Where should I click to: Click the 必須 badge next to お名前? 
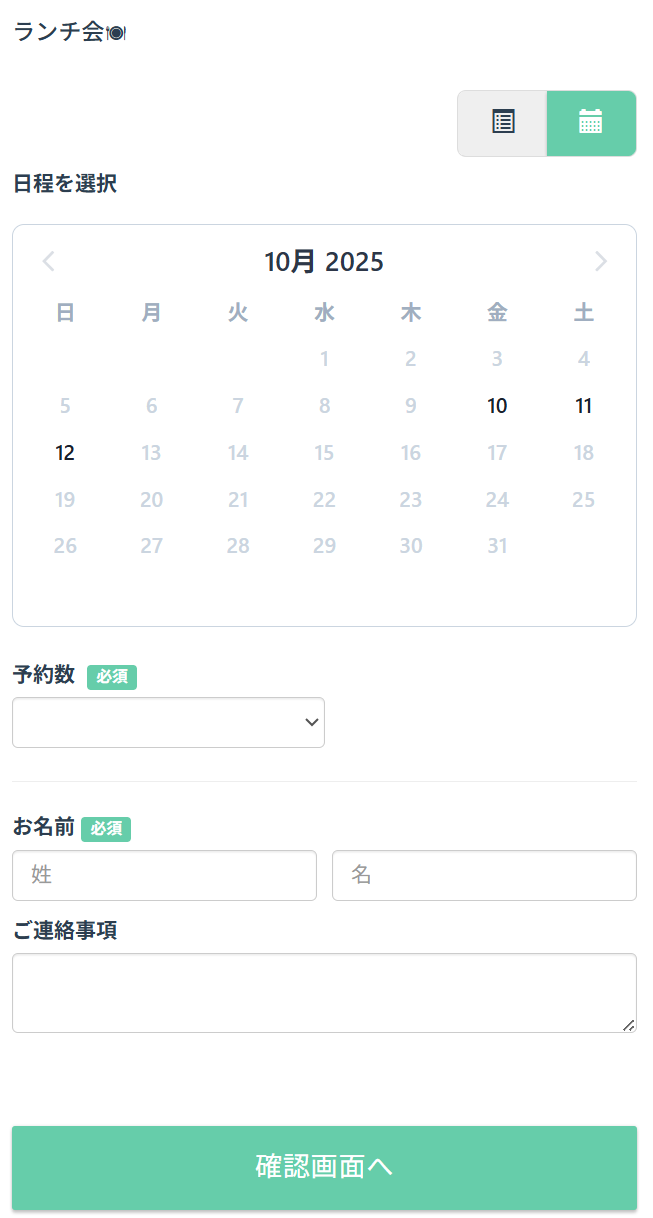coord(106,829)
